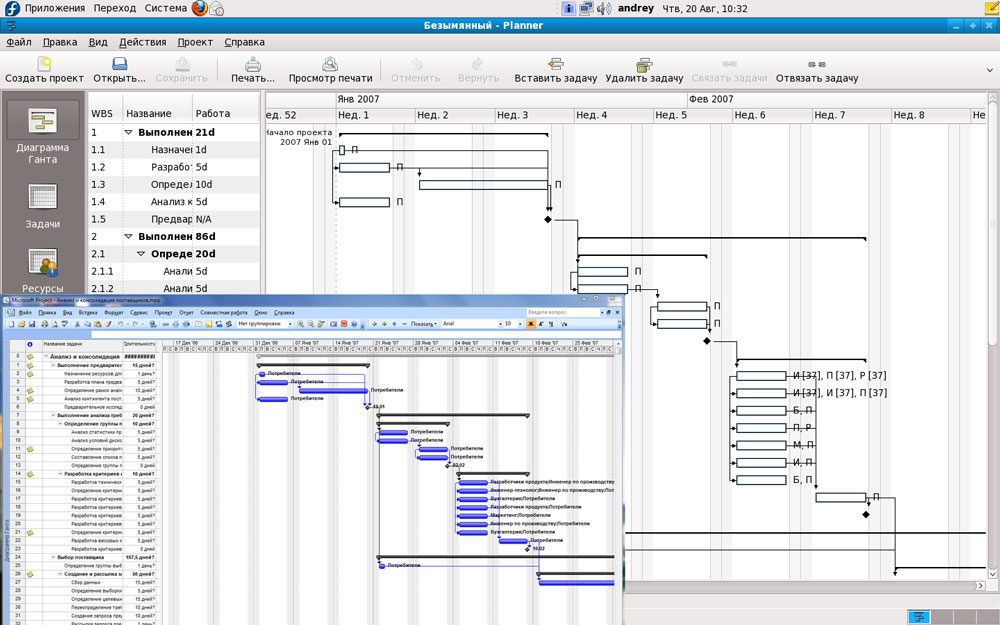Screen dimensions: 1000x625
Task: Collapse the WBS 2.1 subtask group
Action: pyautogui.click(x=141, y=255)
